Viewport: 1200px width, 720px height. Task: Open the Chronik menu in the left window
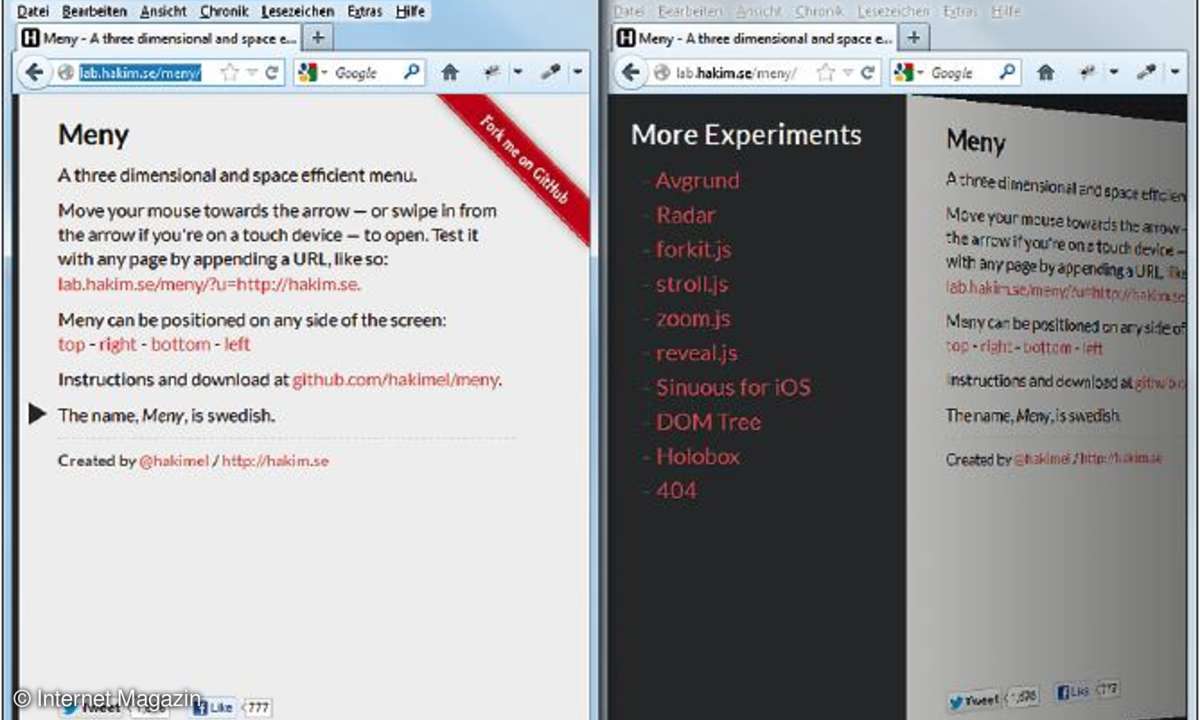pos(224,11)
